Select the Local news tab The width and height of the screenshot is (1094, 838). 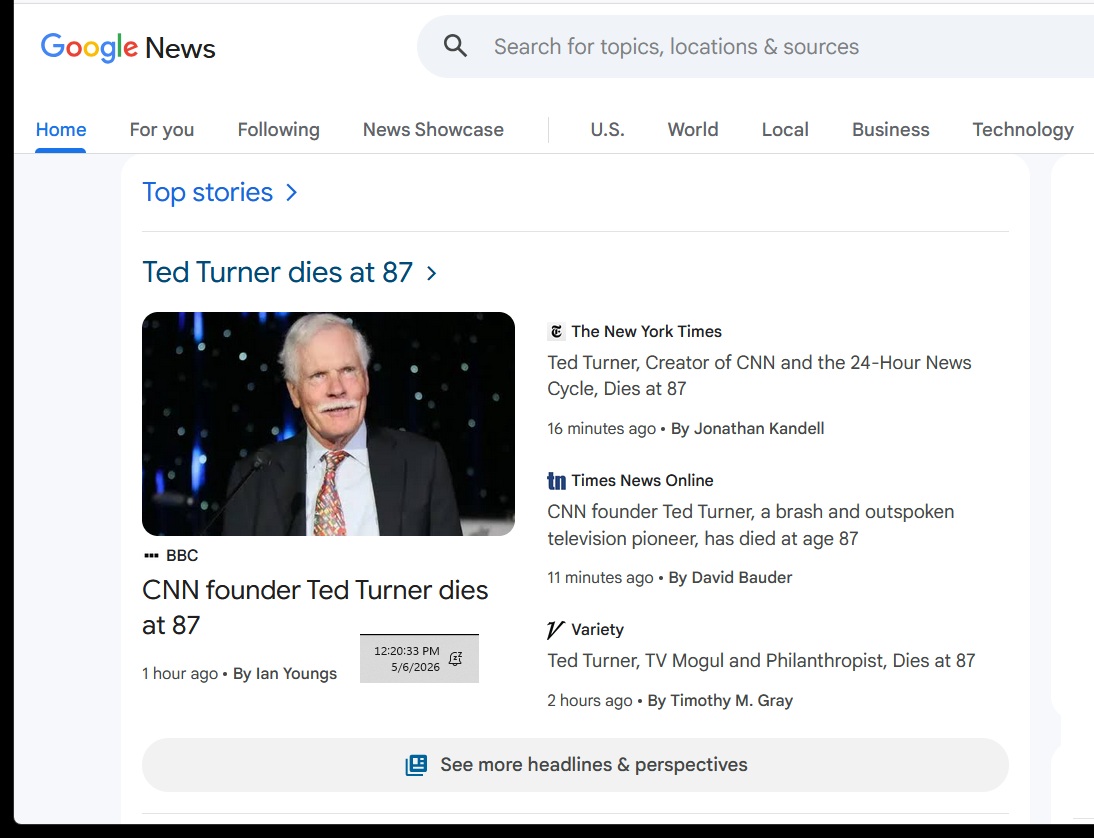(785, 130)
